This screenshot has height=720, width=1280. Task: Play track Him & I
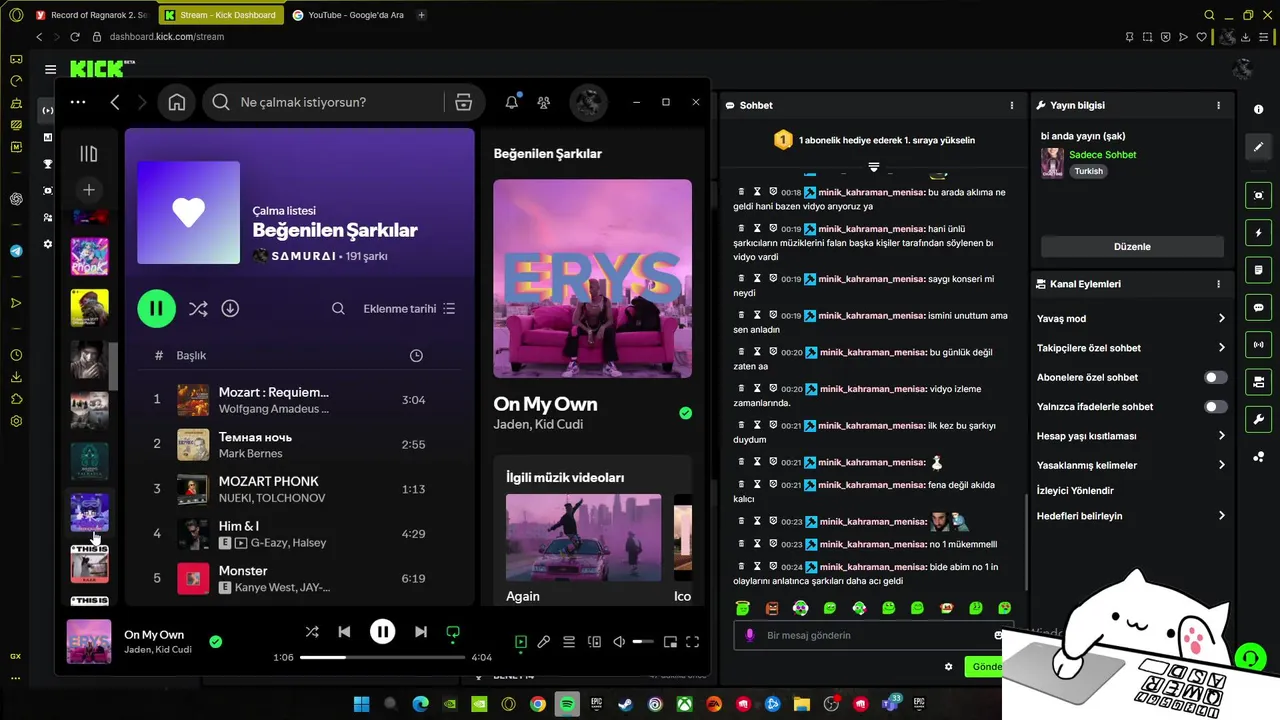300,534
